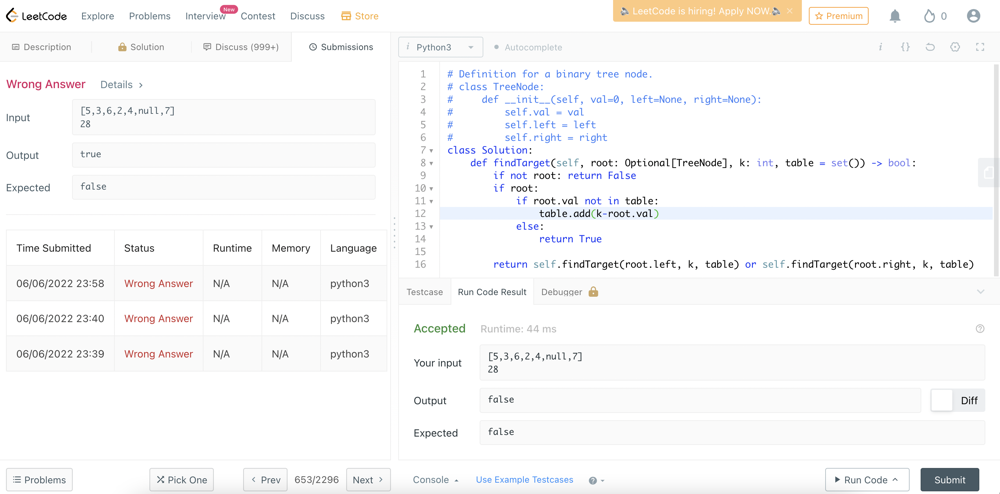Click the streak flame icon
This screenshot has height=494, width=1000.
coord(929,16)
